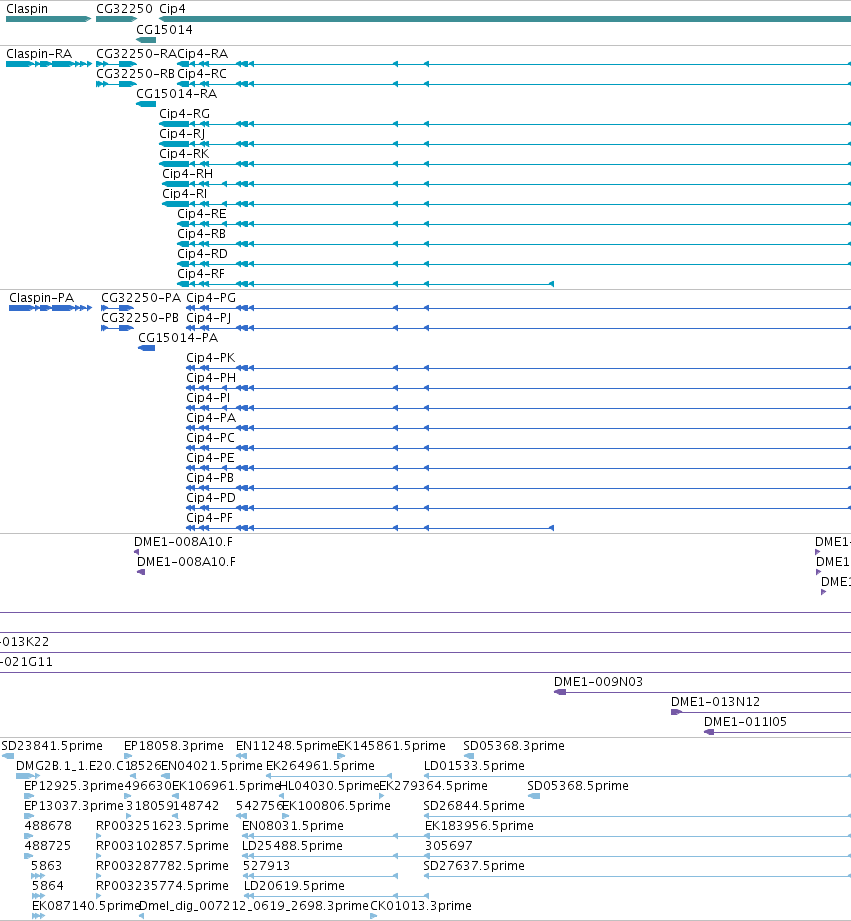Screen dimensions: 851x921
Task: Select the EK279364.5prime EST label
Action: tap(433, 785)
